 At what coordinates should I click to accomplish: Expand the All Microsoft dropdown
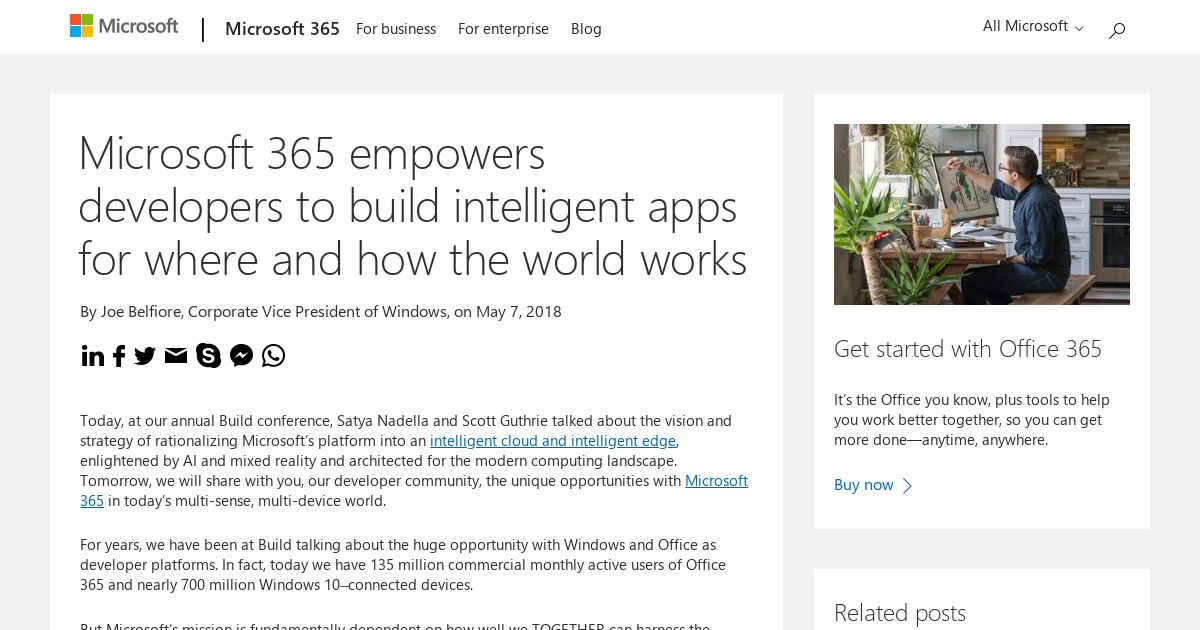pyautogui.click(x=1033, y=27)
